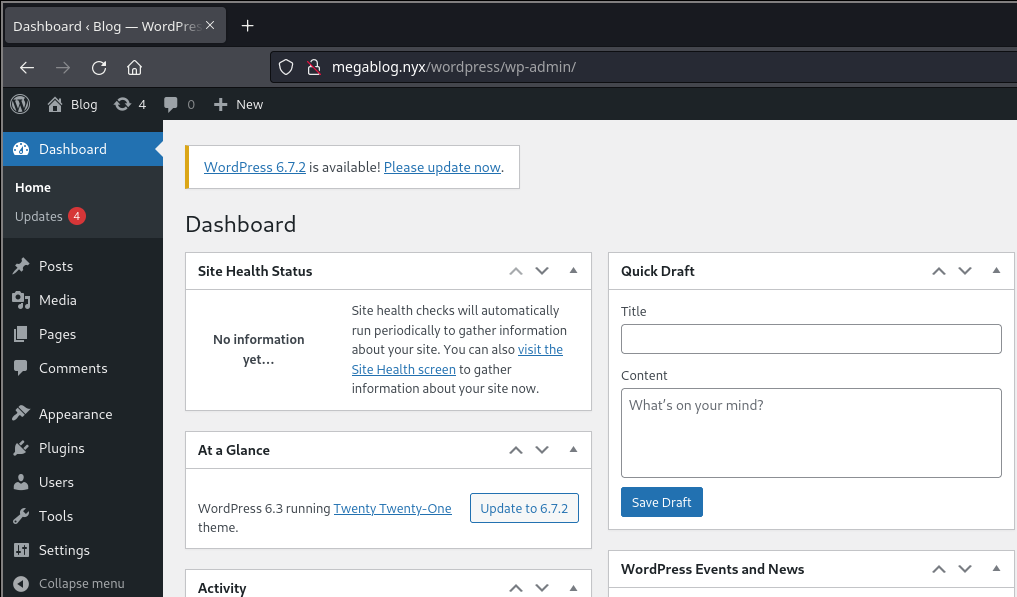The image size is (1017, 597).
Task: Click the Quick Draft Title field
Action: (811, 339)
